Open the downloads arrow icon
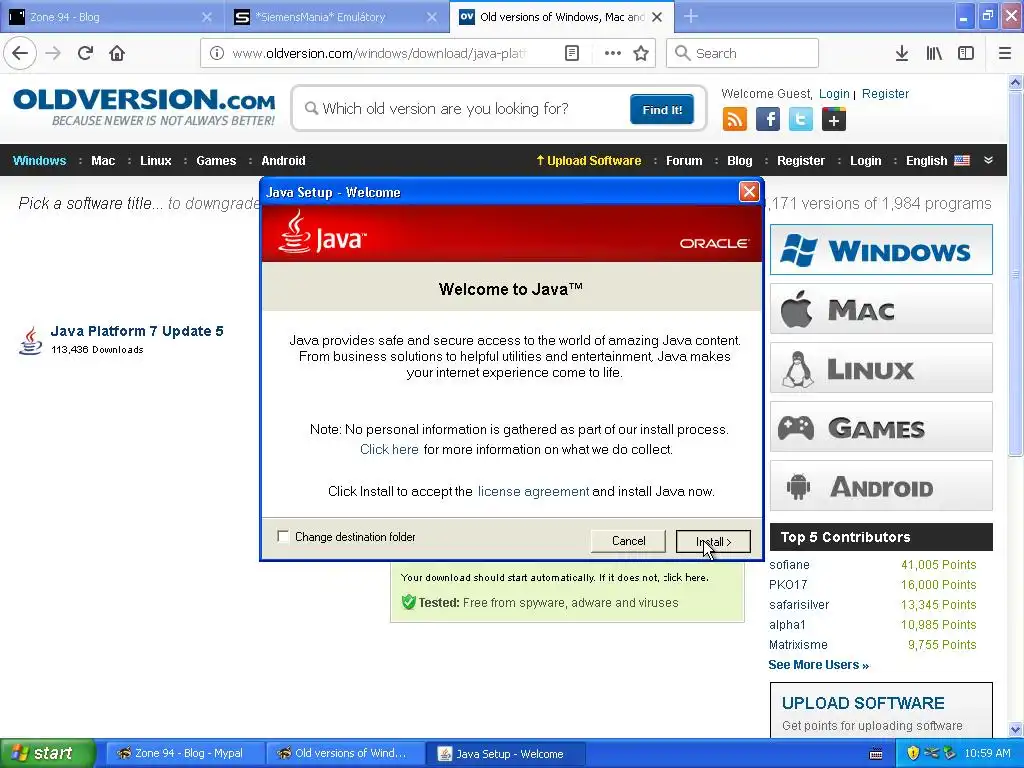 point(902,53)
